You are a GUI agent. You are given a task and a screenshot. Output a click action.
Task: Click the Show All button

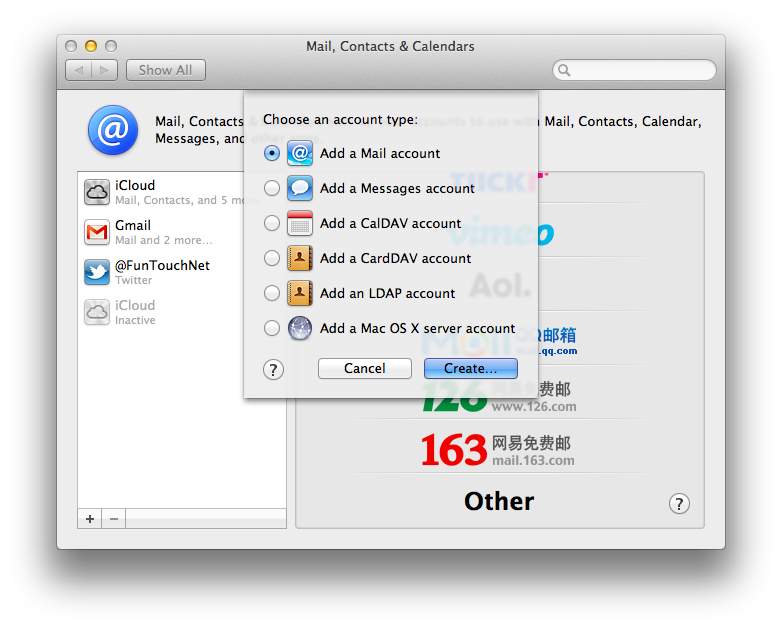coord(166,70)
